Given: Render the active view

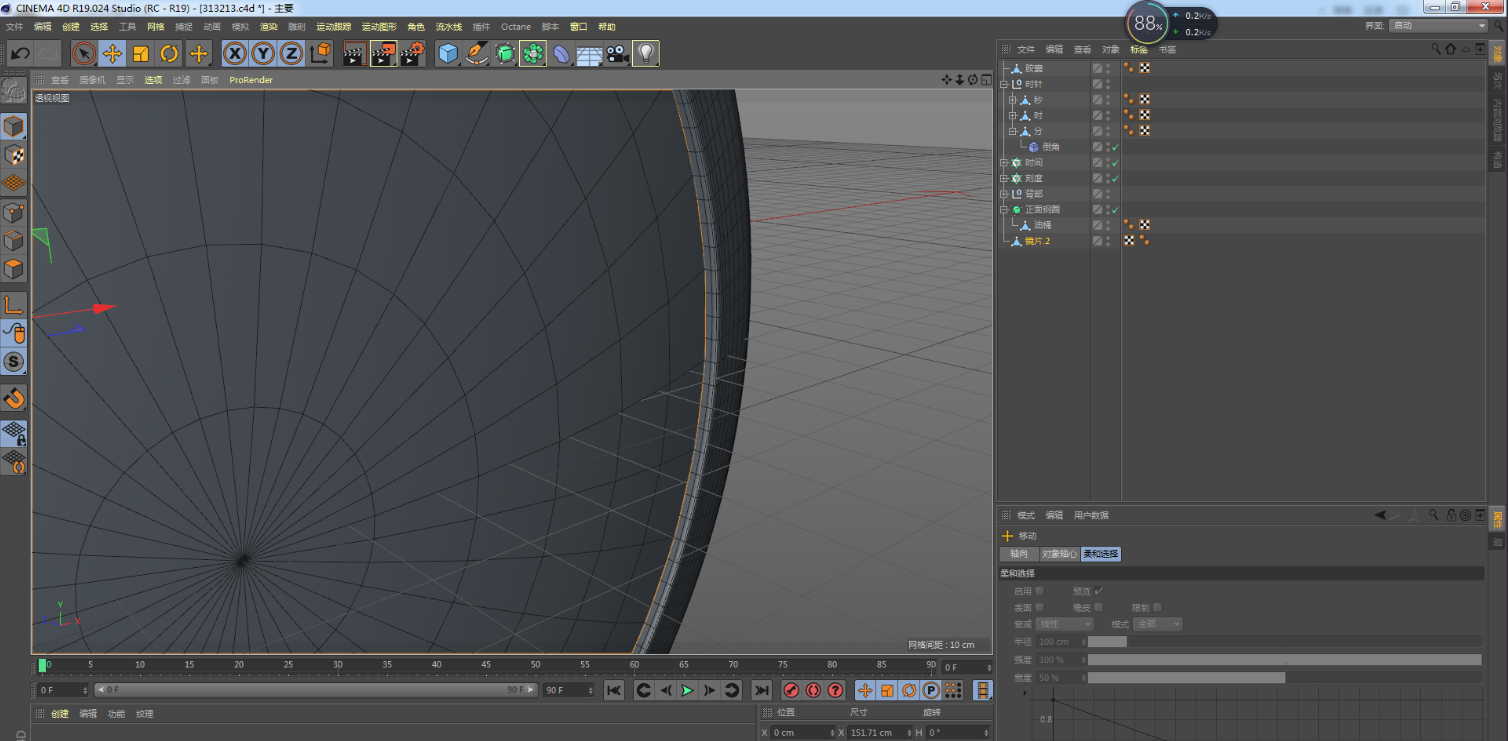Looking at the screenshot, I should pos(354,54).
